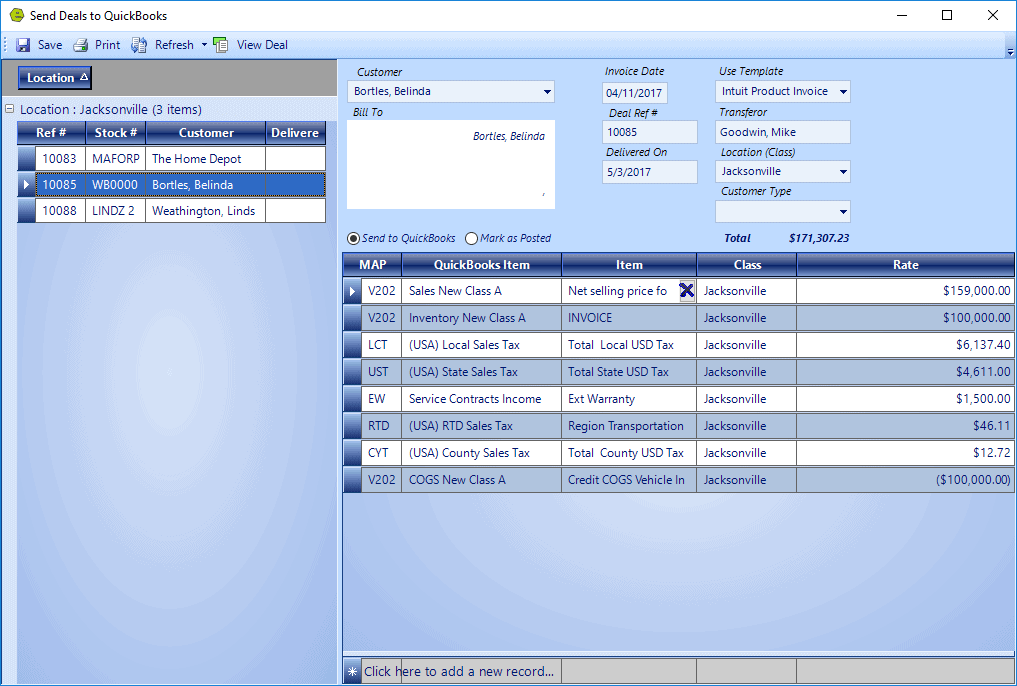The width and height of the screenshot is (1017, 686).
Task: Click the Stock # cell LINDZ 2
Action: pyautogui.click(x=115, y=211)
